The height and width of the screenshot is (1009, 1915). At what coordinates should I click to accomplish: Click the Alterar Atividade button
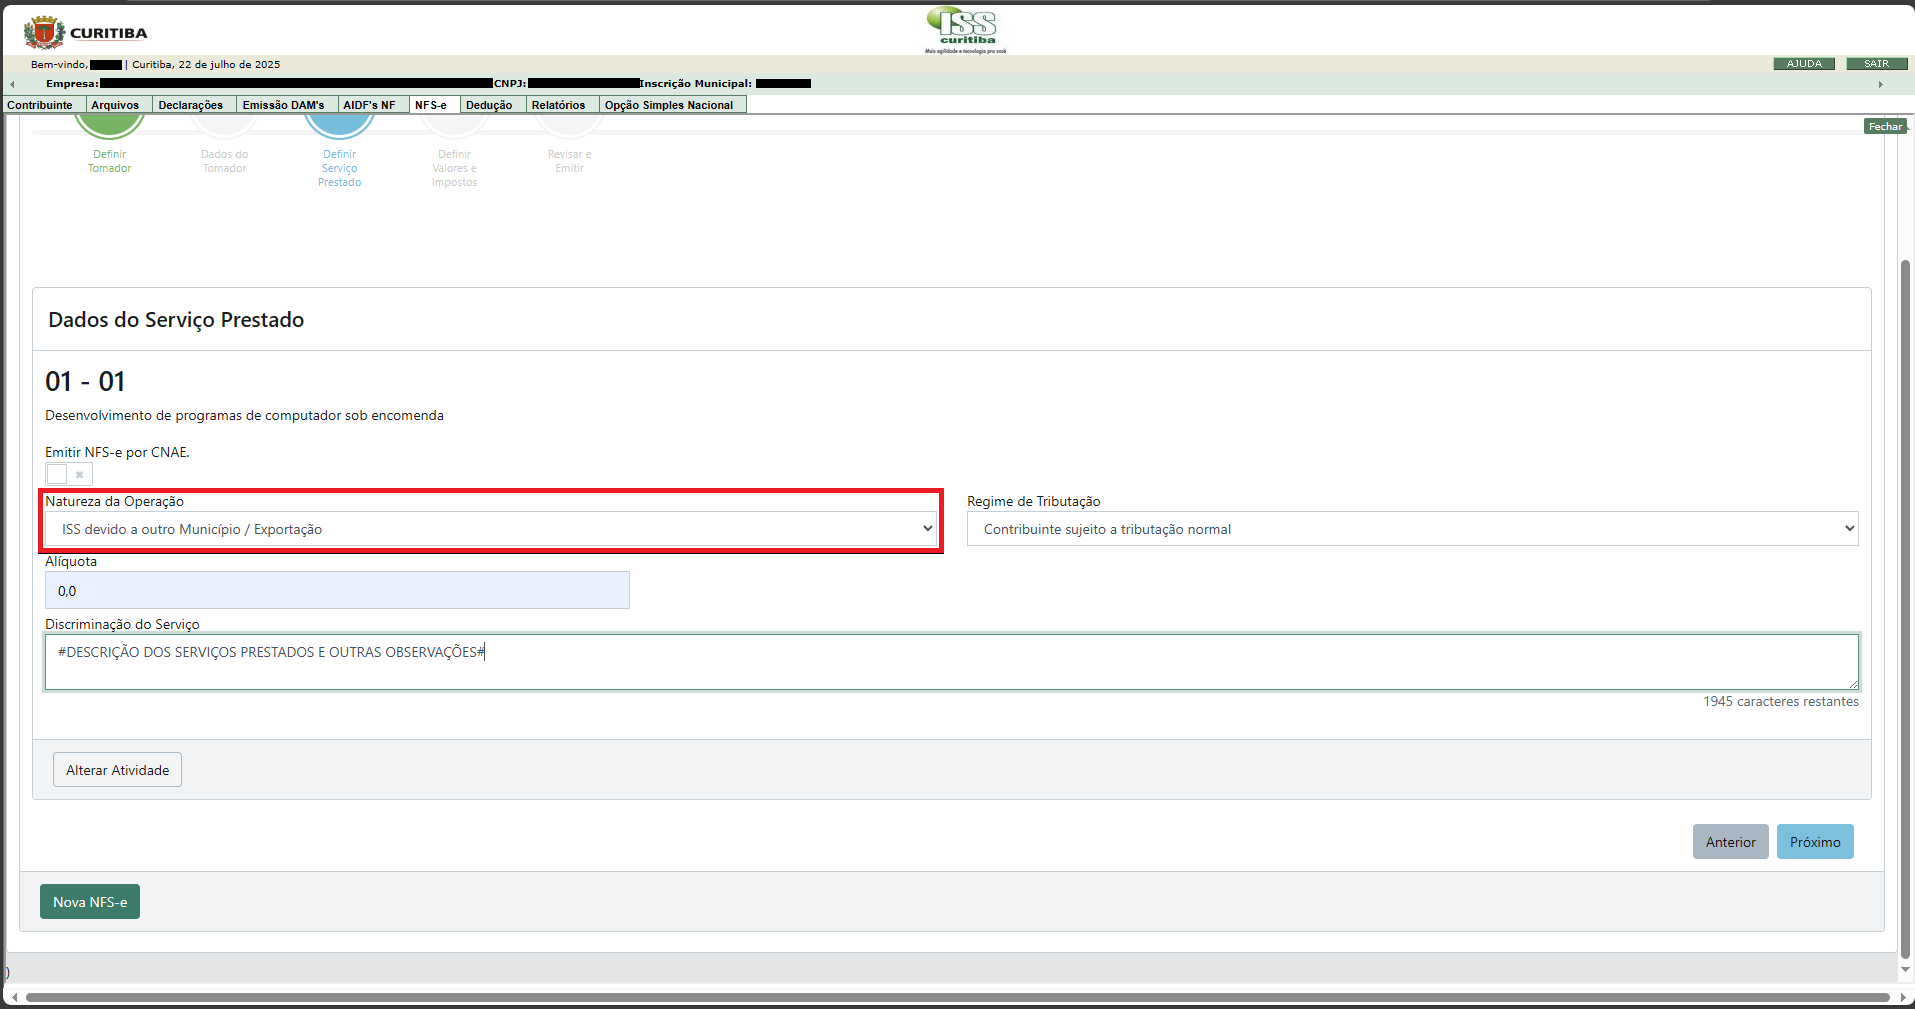pyautogui.click(x=117, y=770)
